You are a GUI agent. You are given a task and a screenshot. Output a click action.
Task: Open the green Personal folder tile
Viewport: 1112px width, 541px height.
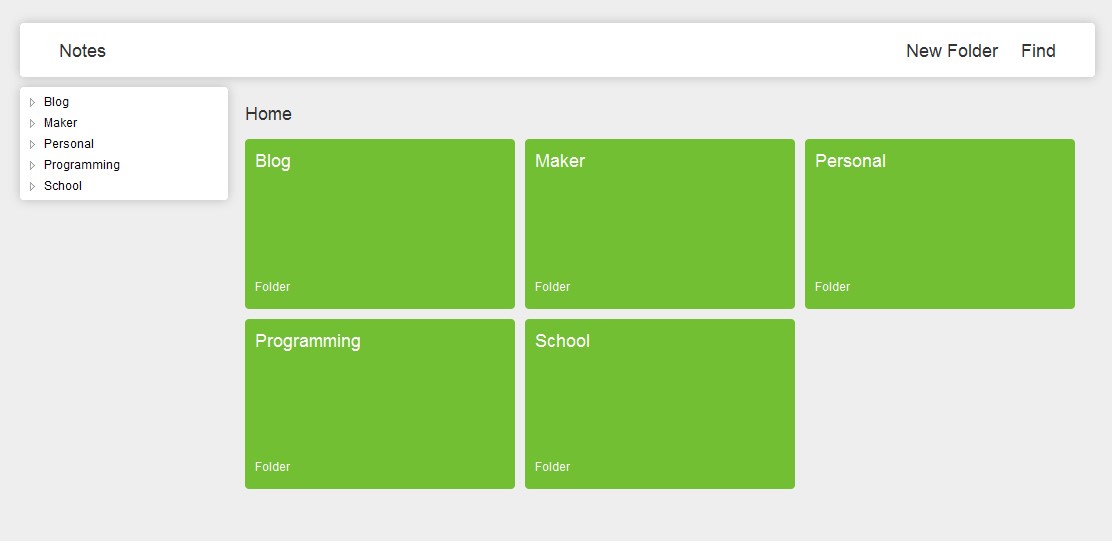[x=940, y=224]
